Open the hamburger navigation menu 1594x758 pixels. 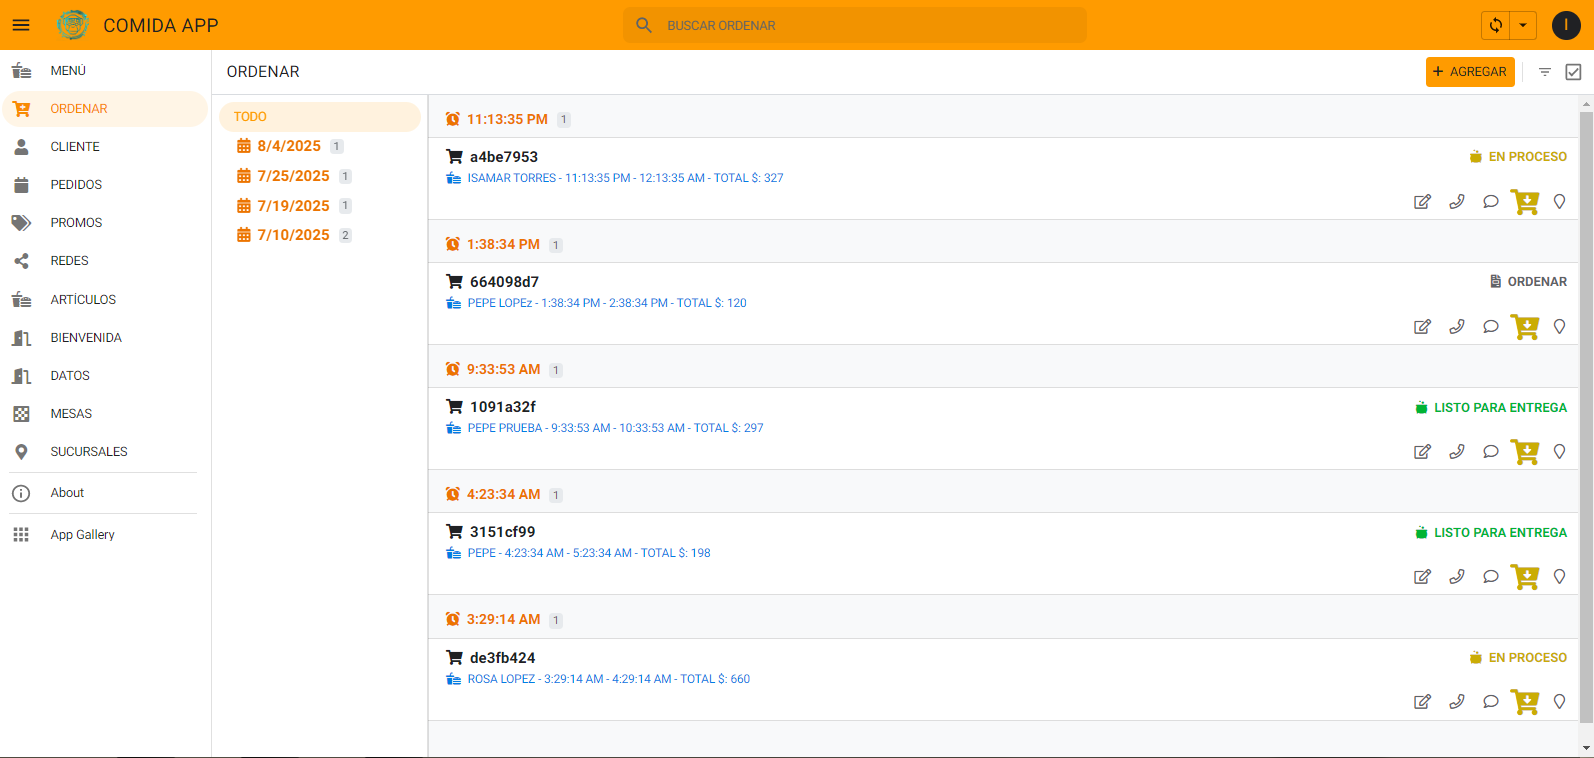click(x=21, y=25)
